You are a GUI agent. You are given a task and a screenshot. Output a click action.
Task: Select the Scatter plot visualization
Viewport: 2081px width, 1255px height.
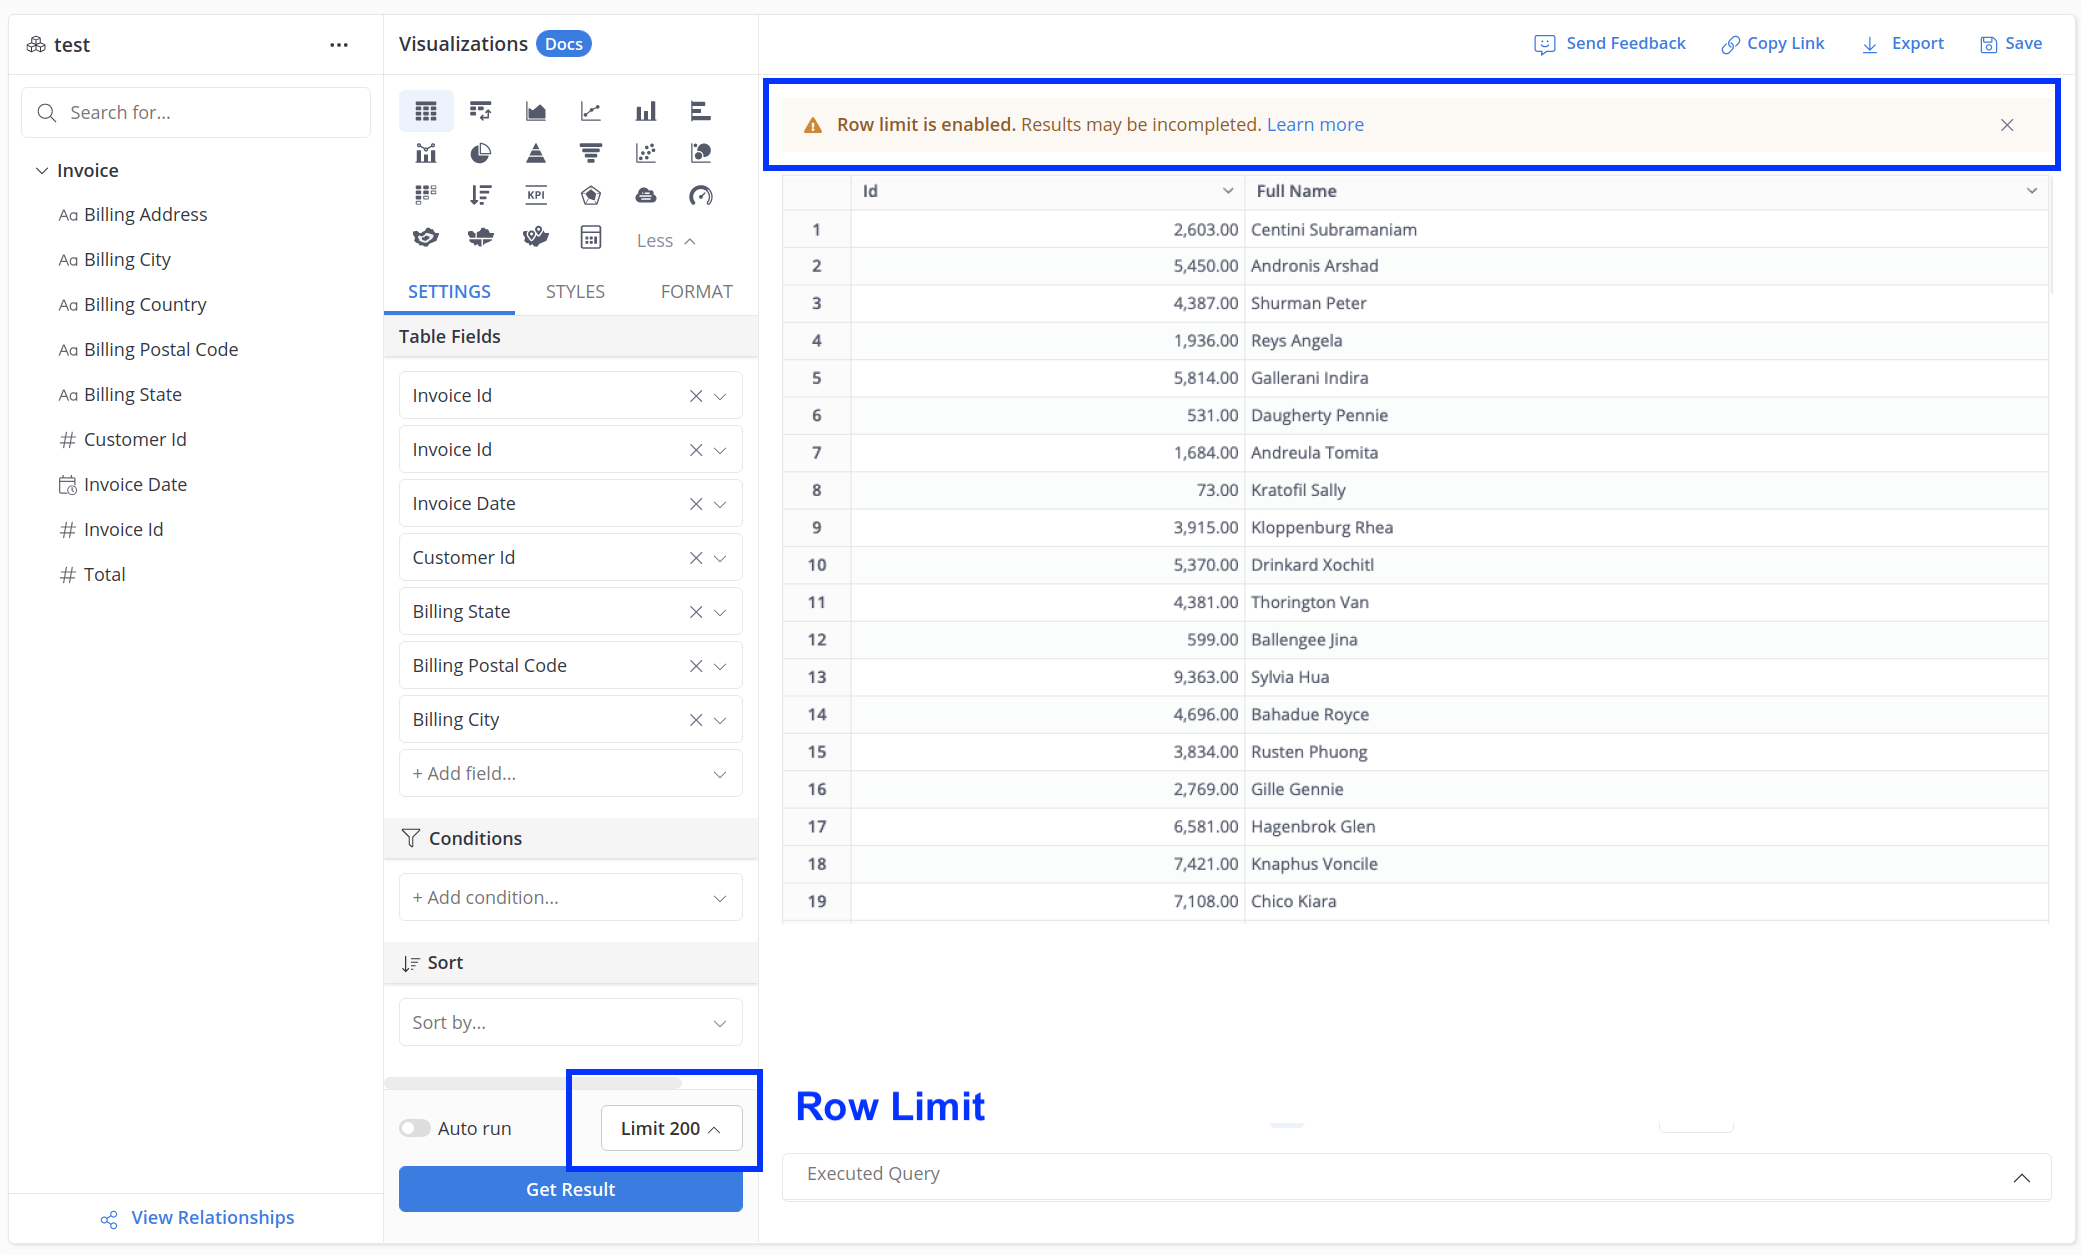point(646,153)
